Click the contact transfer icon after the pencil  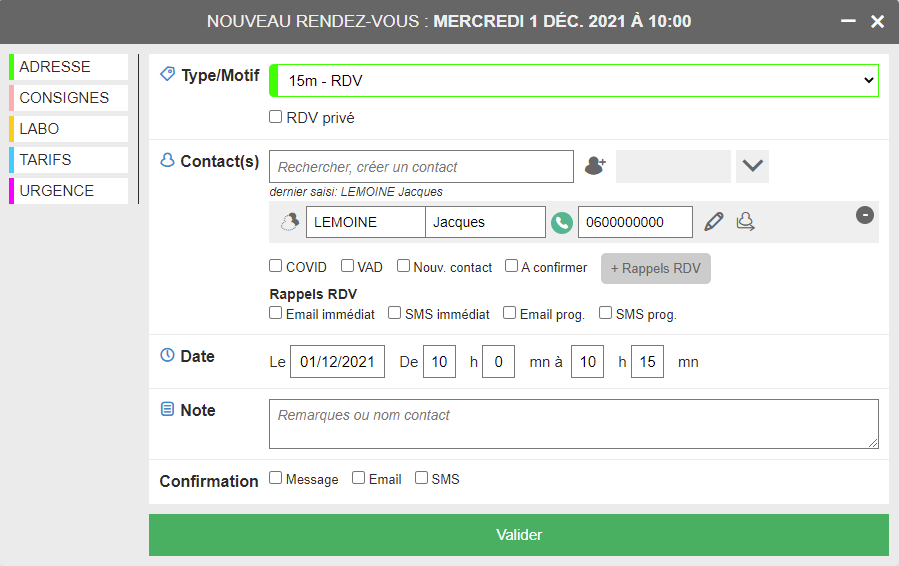[x=746, y=222]
